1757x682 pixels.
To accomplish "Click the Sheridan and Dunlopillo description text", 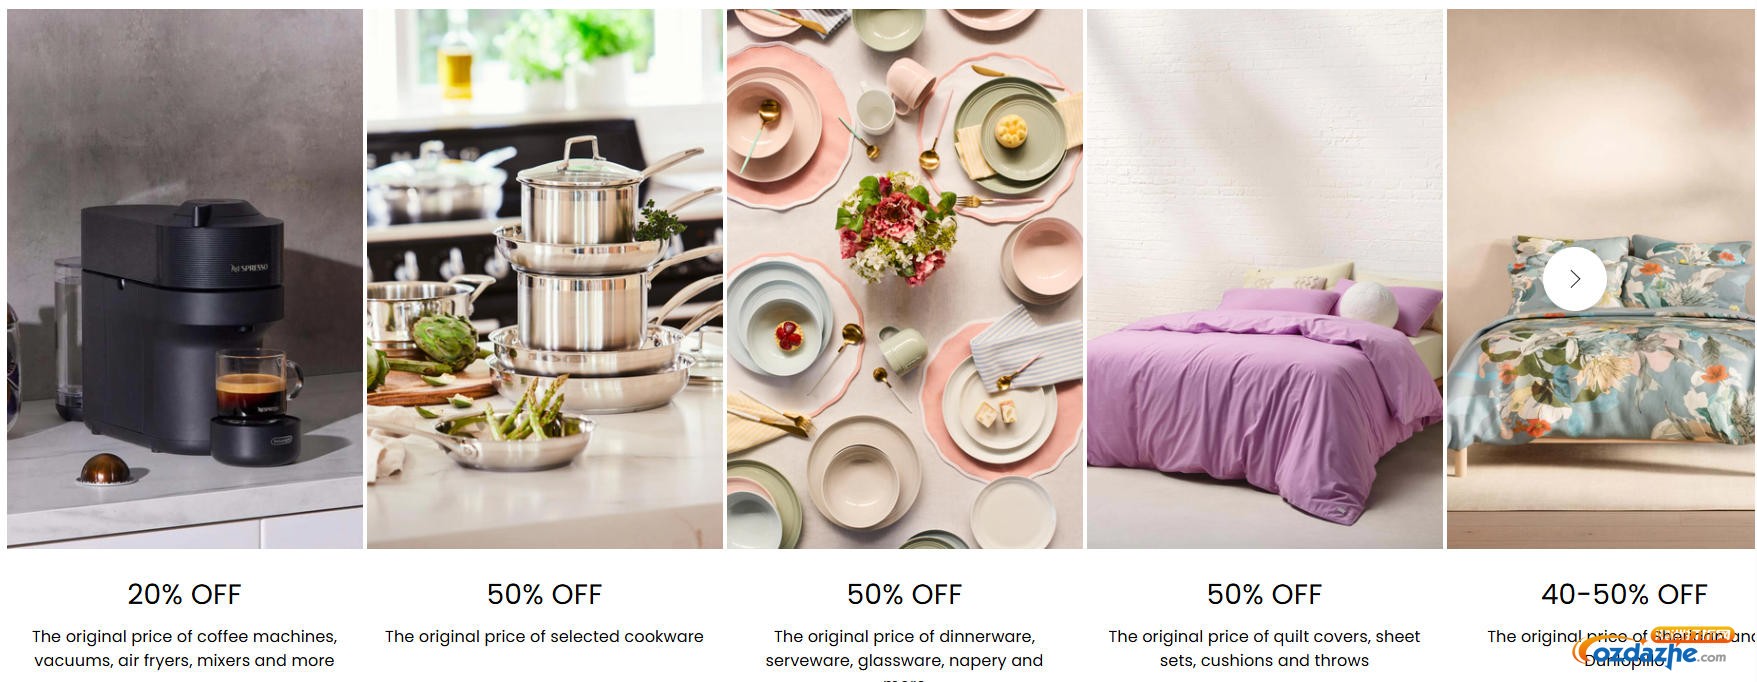I will 1621,648.
